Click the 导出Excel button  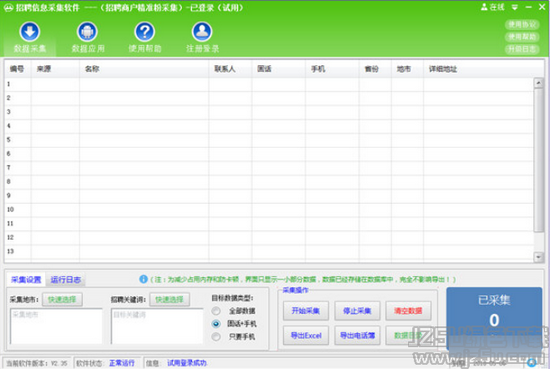point(306,336)
